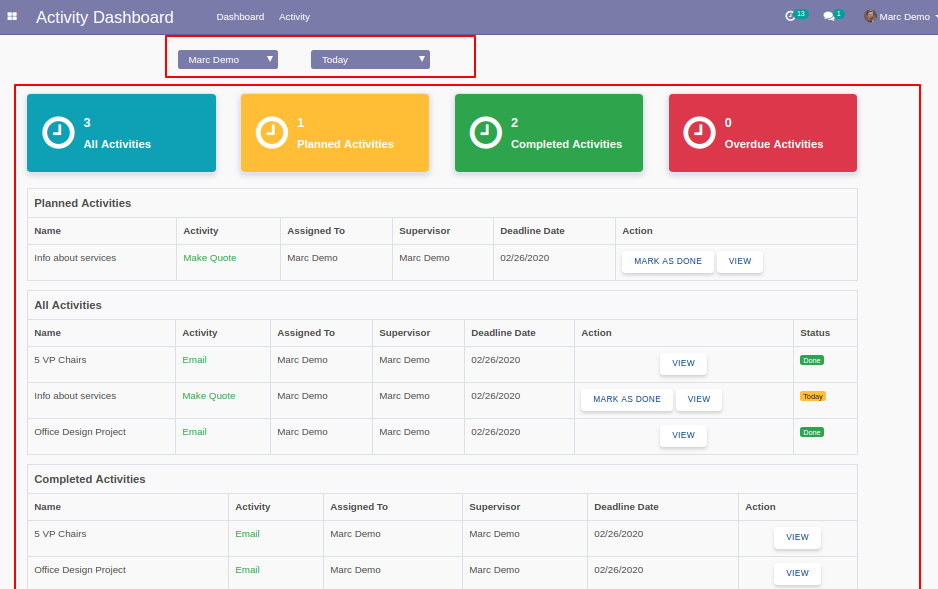The image size is (938, 589).
Task: Open the Completed Activities card label
Action: (567, 144)
